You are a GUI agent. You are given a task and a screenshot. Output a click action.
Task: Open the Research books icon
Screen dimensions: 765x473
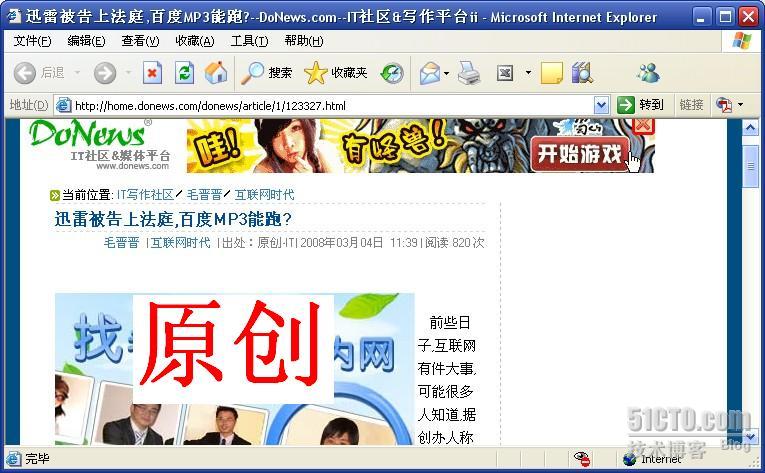point(582,73)
